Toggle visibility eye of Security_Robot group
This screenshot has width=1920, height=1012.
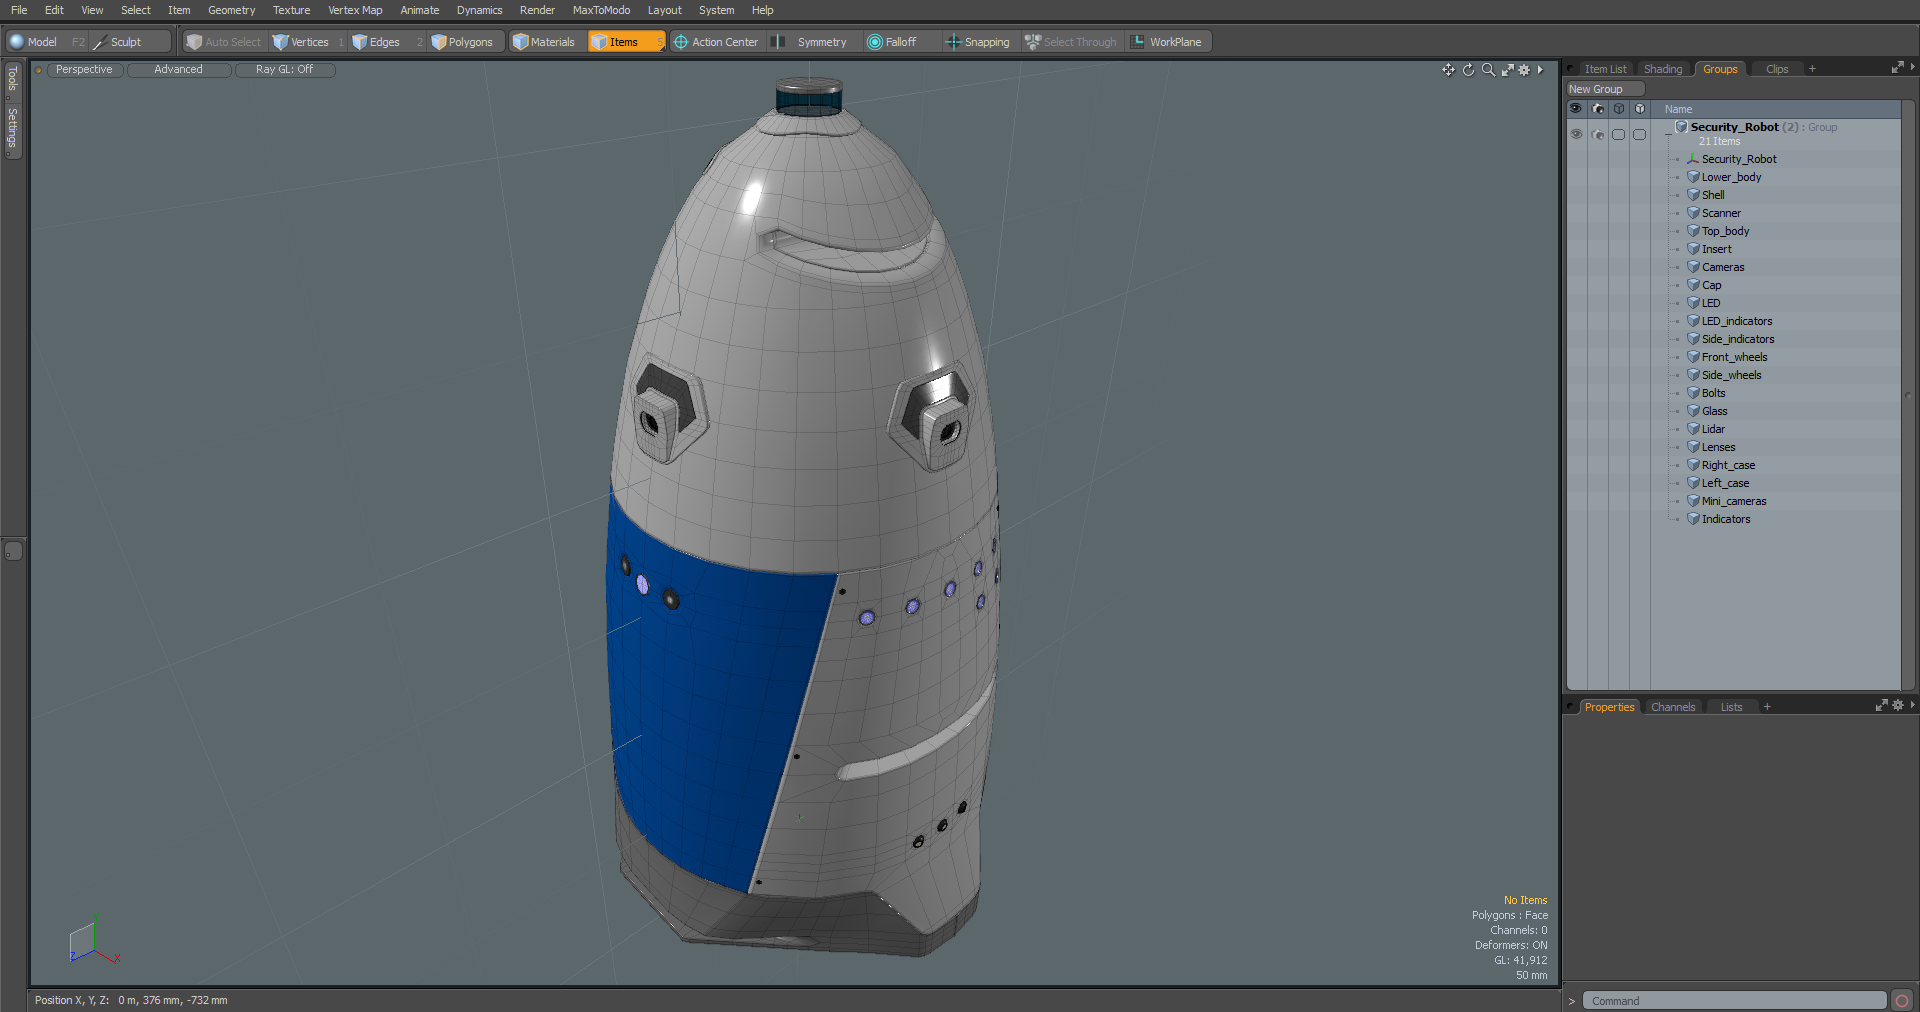[x=1576, y=134]
